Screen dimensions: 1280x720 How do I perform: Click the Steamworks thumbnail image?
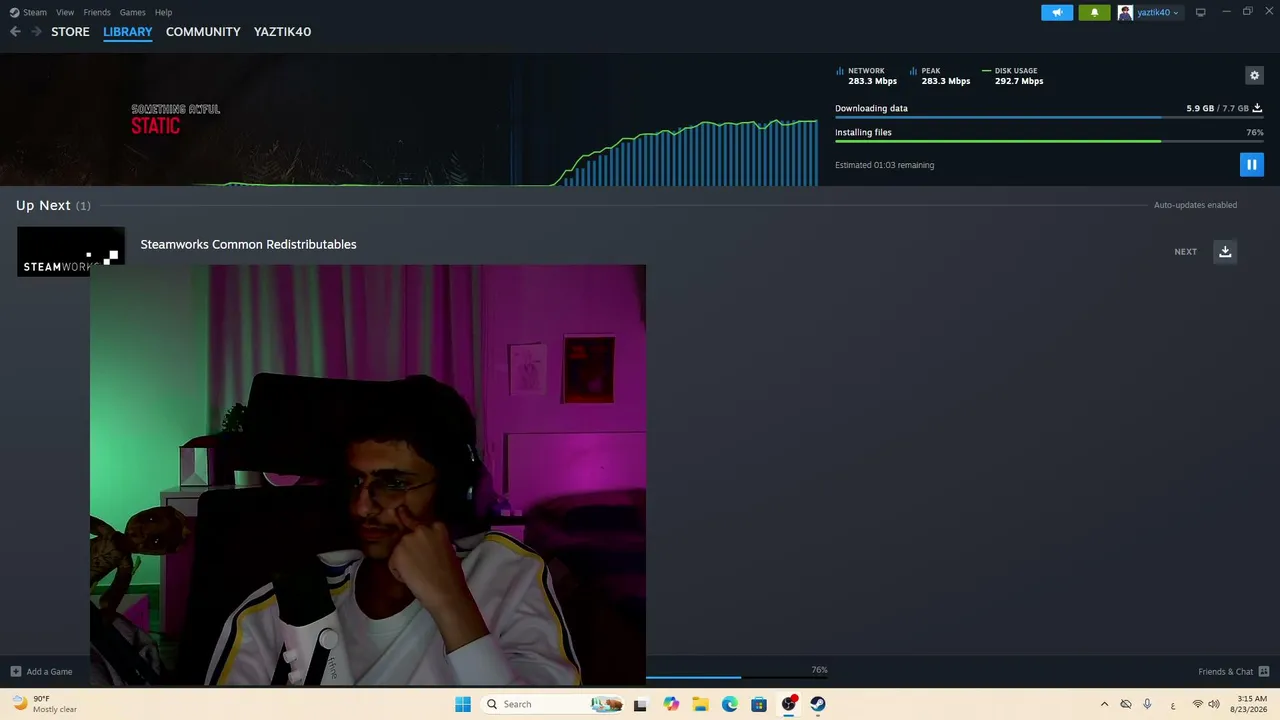[70, 252]
